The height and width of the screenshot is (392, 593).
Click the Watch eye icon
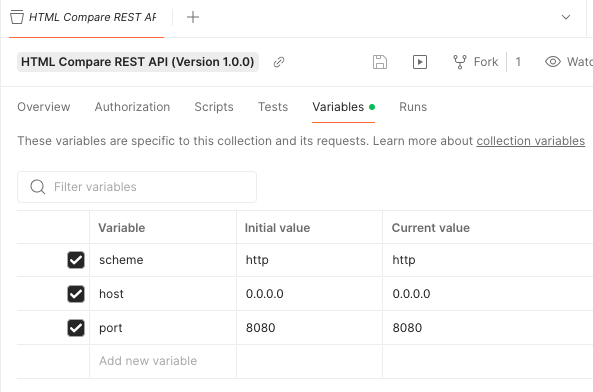553,62
